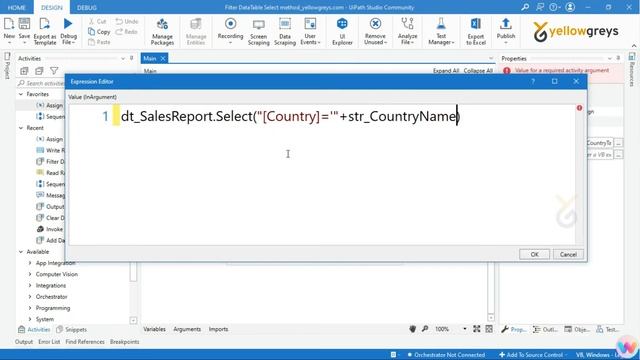Click the designer zoom magnifier icon
The height and width of the screenshot is (360, 640).
point(425,329)
